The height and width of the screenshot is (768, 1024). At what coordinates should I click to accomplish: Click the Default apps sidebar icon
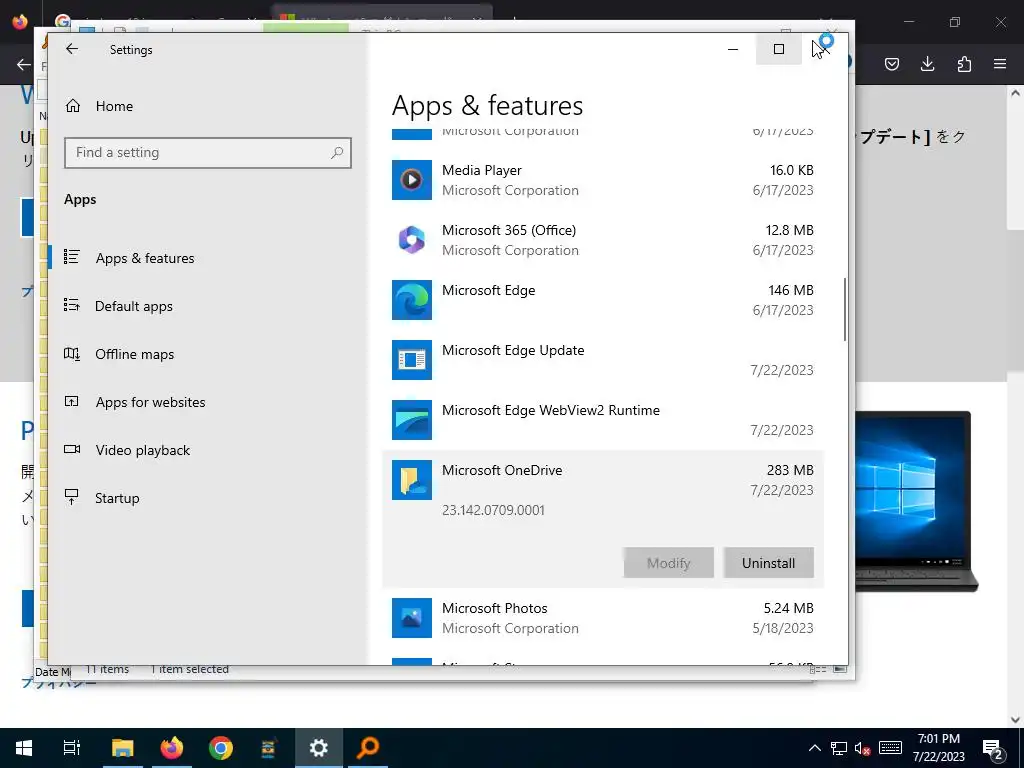(x=72, y=305)
